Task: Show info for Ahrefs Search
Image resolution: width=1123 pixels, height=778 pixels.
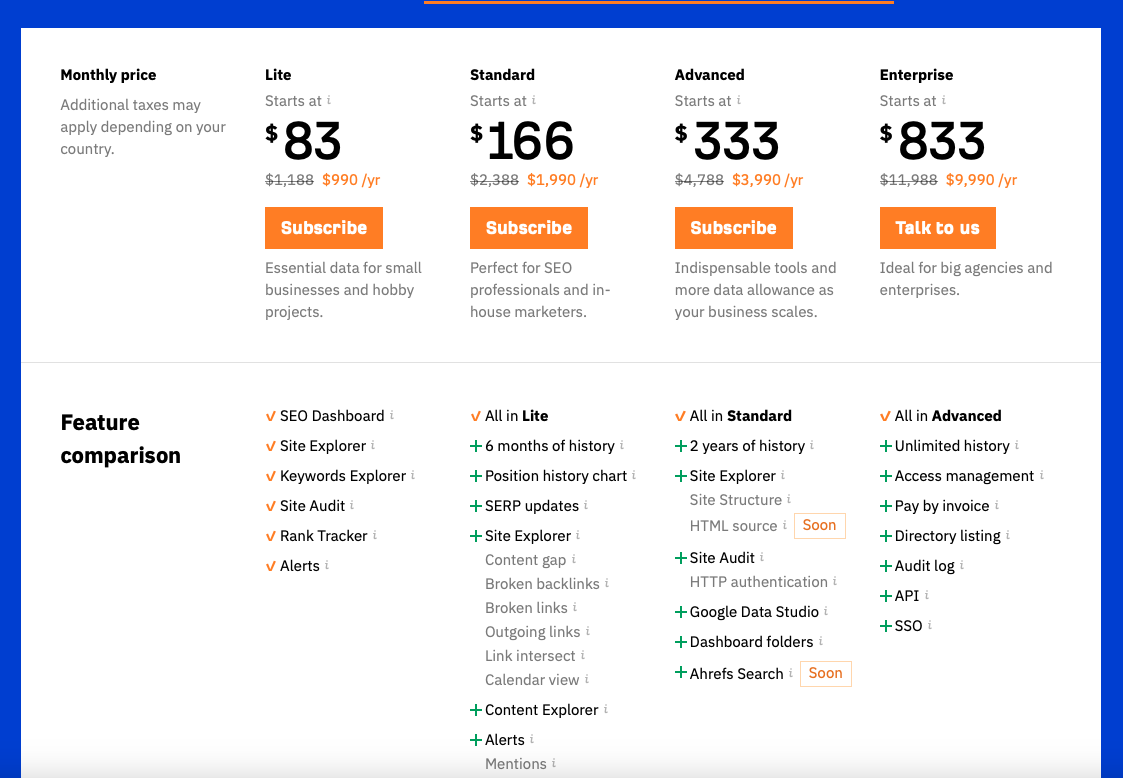Action: [x=791, y=673]
